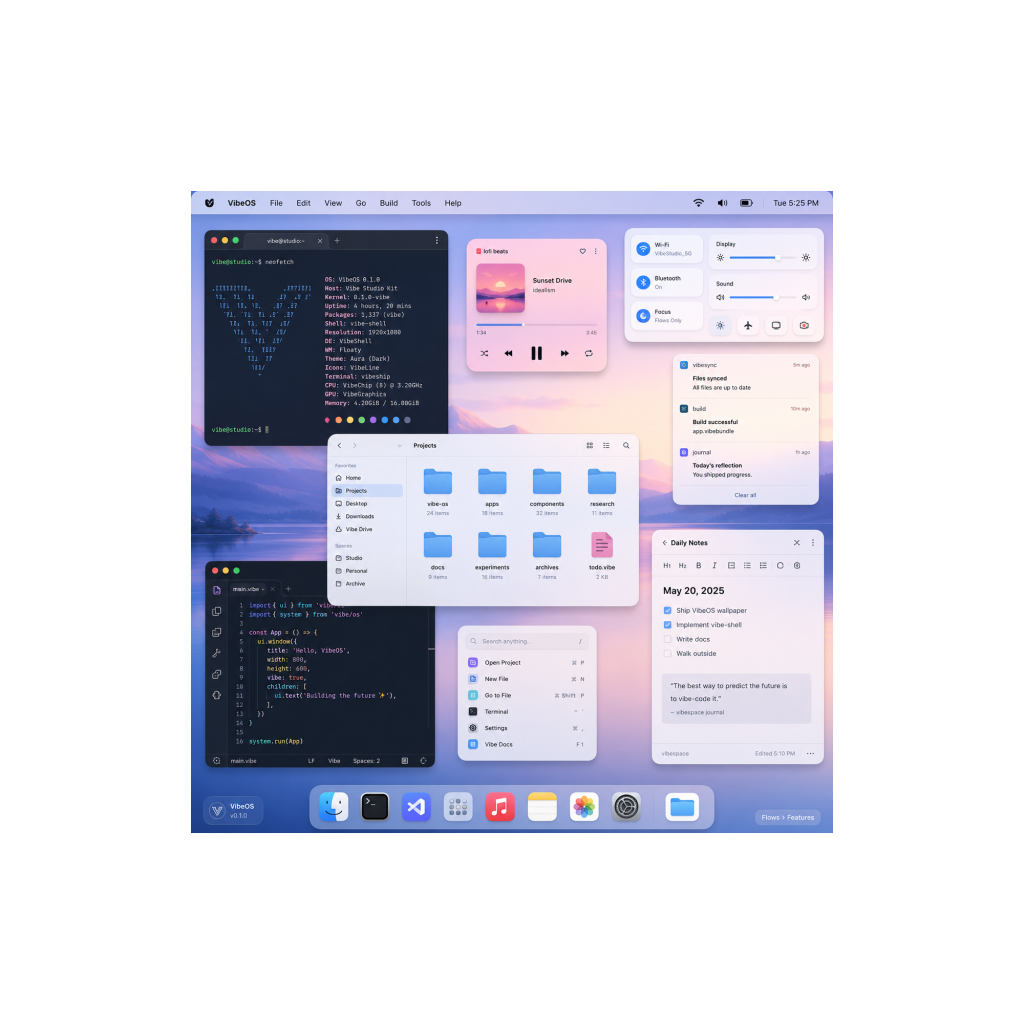Image resolution: width=1024 pixels, height=1024 pixels.
Task: Toggle italic in Daily Notes toolbar
Action: 714,566
